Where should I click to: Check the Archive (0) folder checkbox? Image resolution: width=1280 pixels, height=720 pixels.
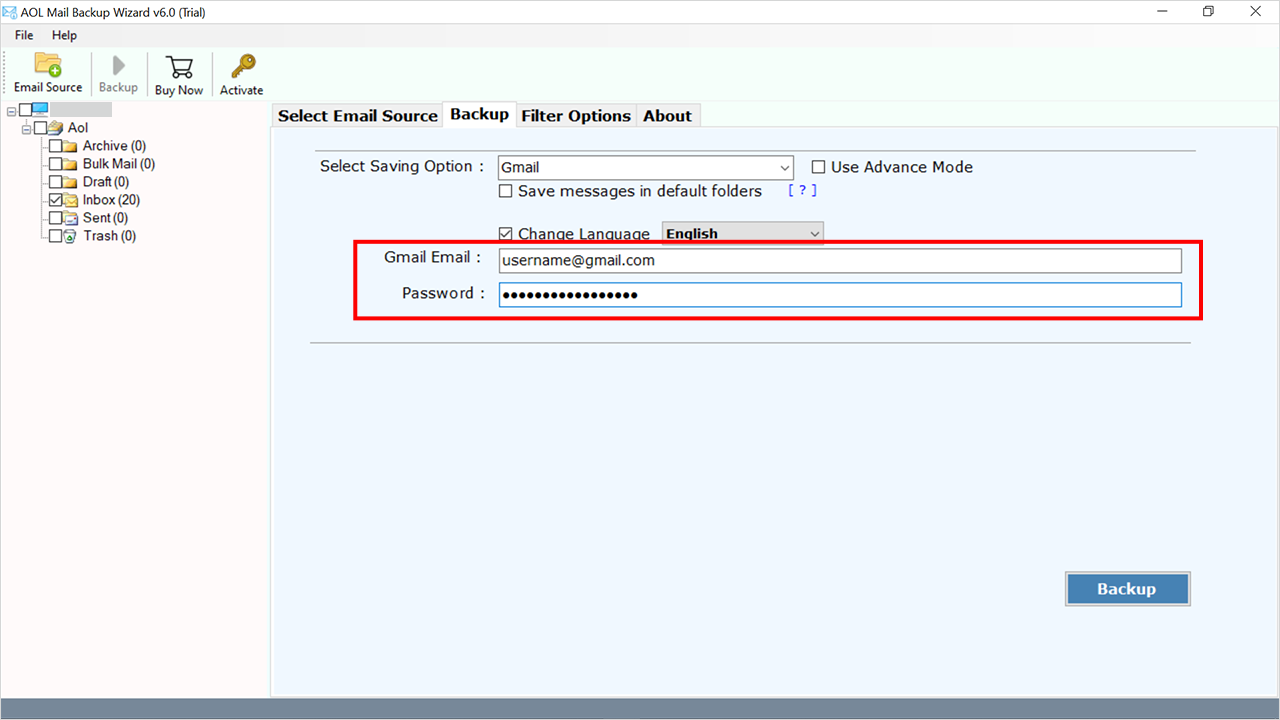tap(55, 146)
